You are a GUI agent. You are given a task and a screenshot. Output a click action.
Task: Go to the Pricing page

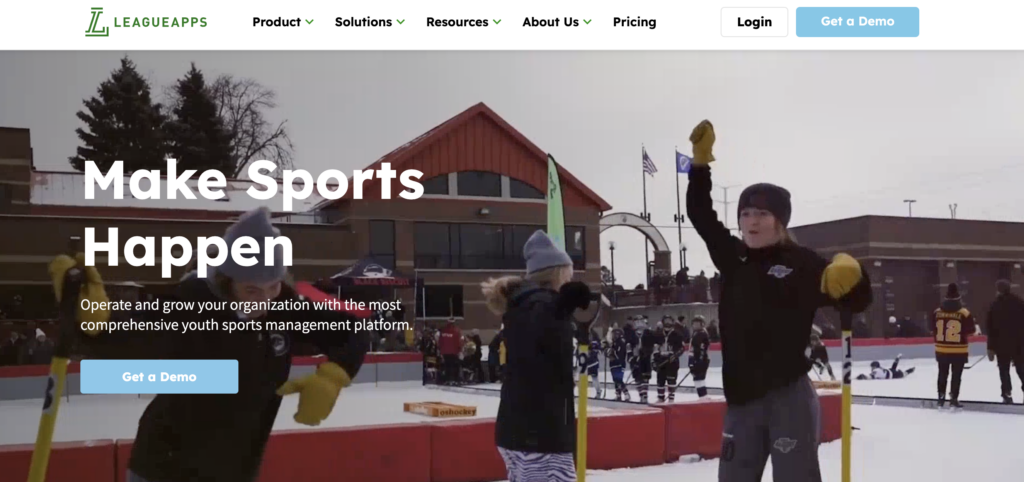click(634, 22)
